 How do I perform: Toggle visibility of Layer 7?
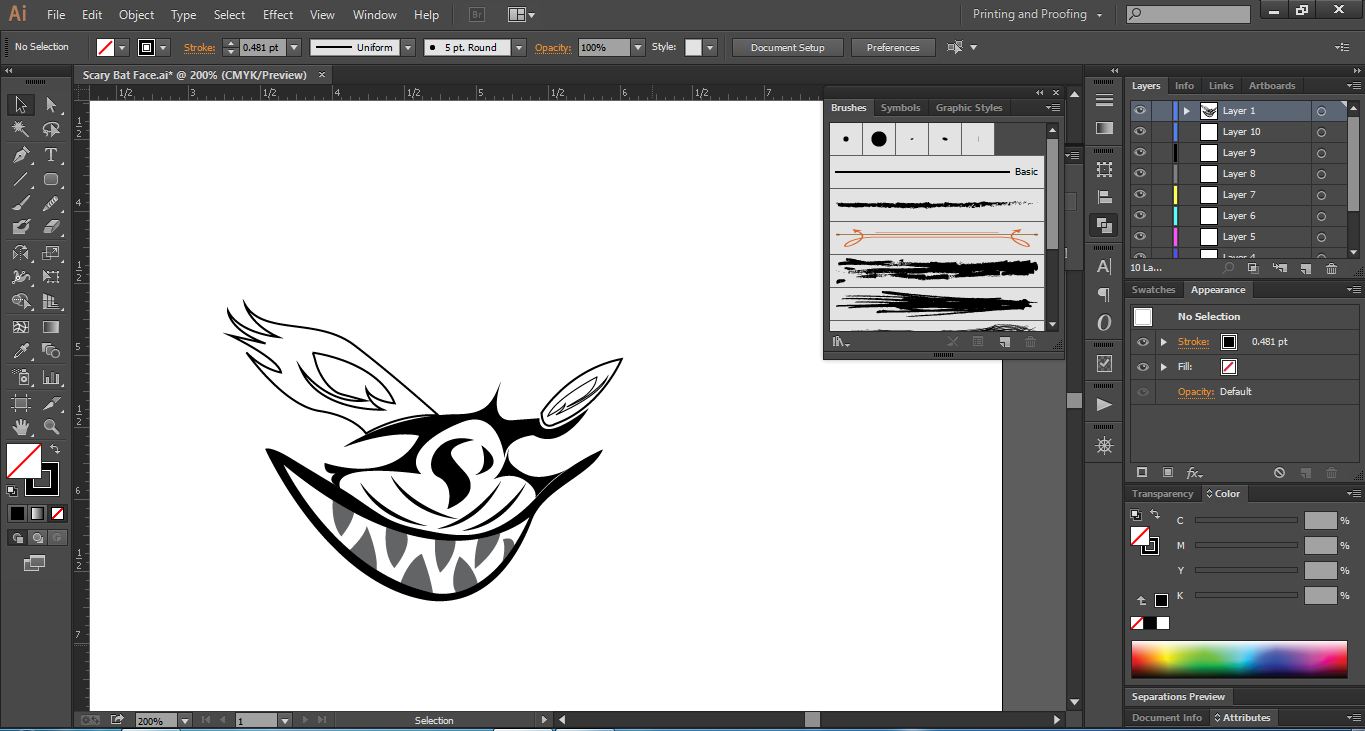(x=1140, y=195)
